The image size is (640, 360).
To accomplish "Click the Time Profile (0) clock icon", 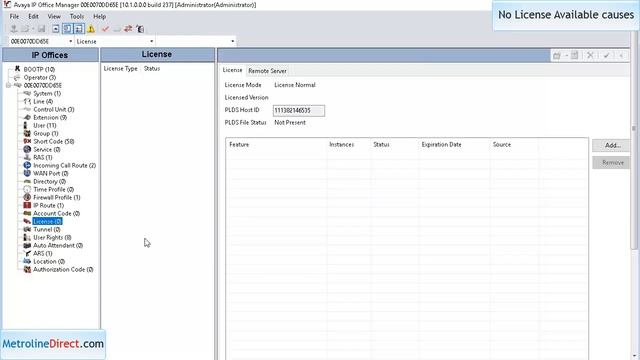I will coord(27,189).
